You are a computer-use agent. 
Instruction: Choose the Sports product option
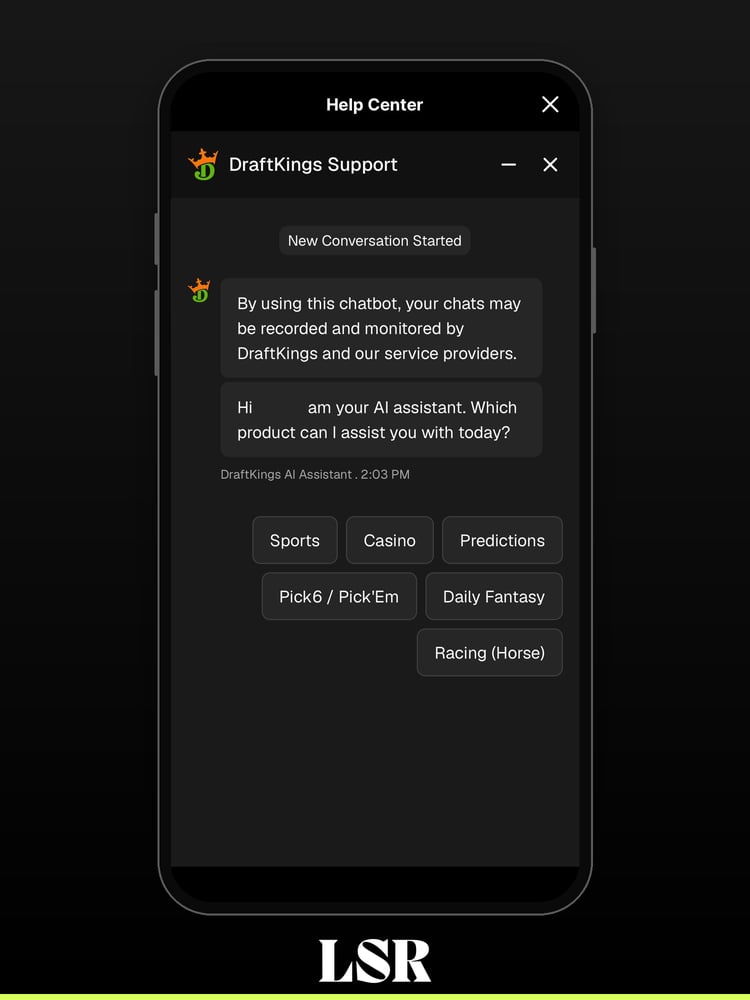[x=295, y=540]
